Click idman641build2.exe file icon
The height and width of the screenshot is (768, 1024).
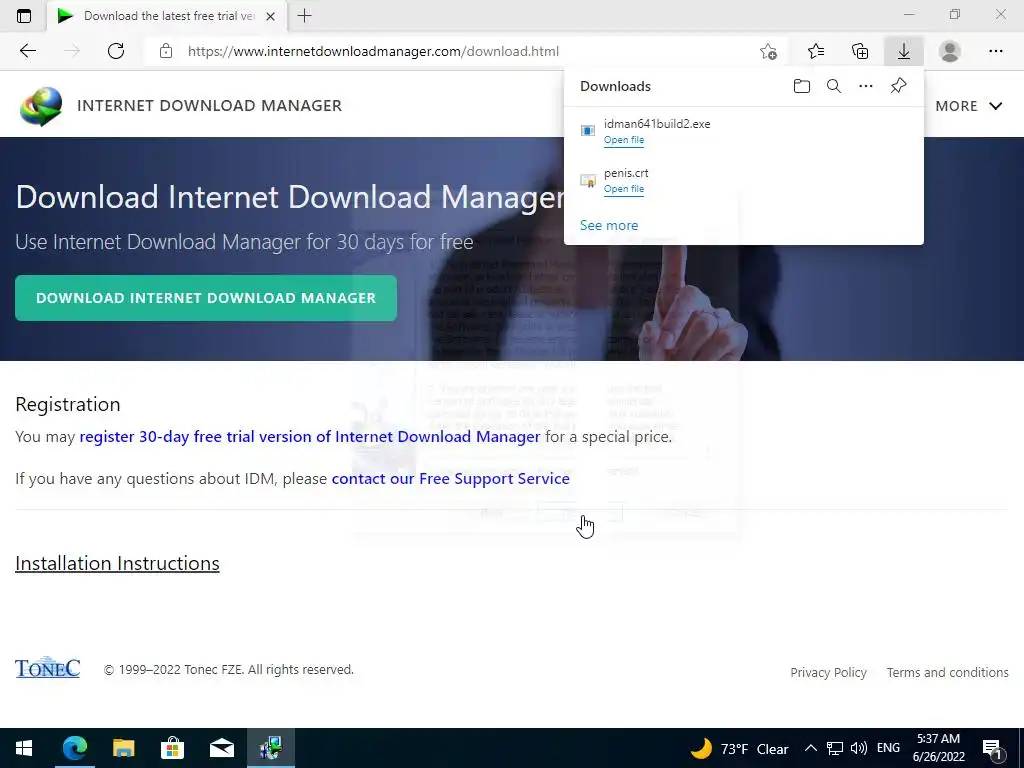tap(588, 131)
